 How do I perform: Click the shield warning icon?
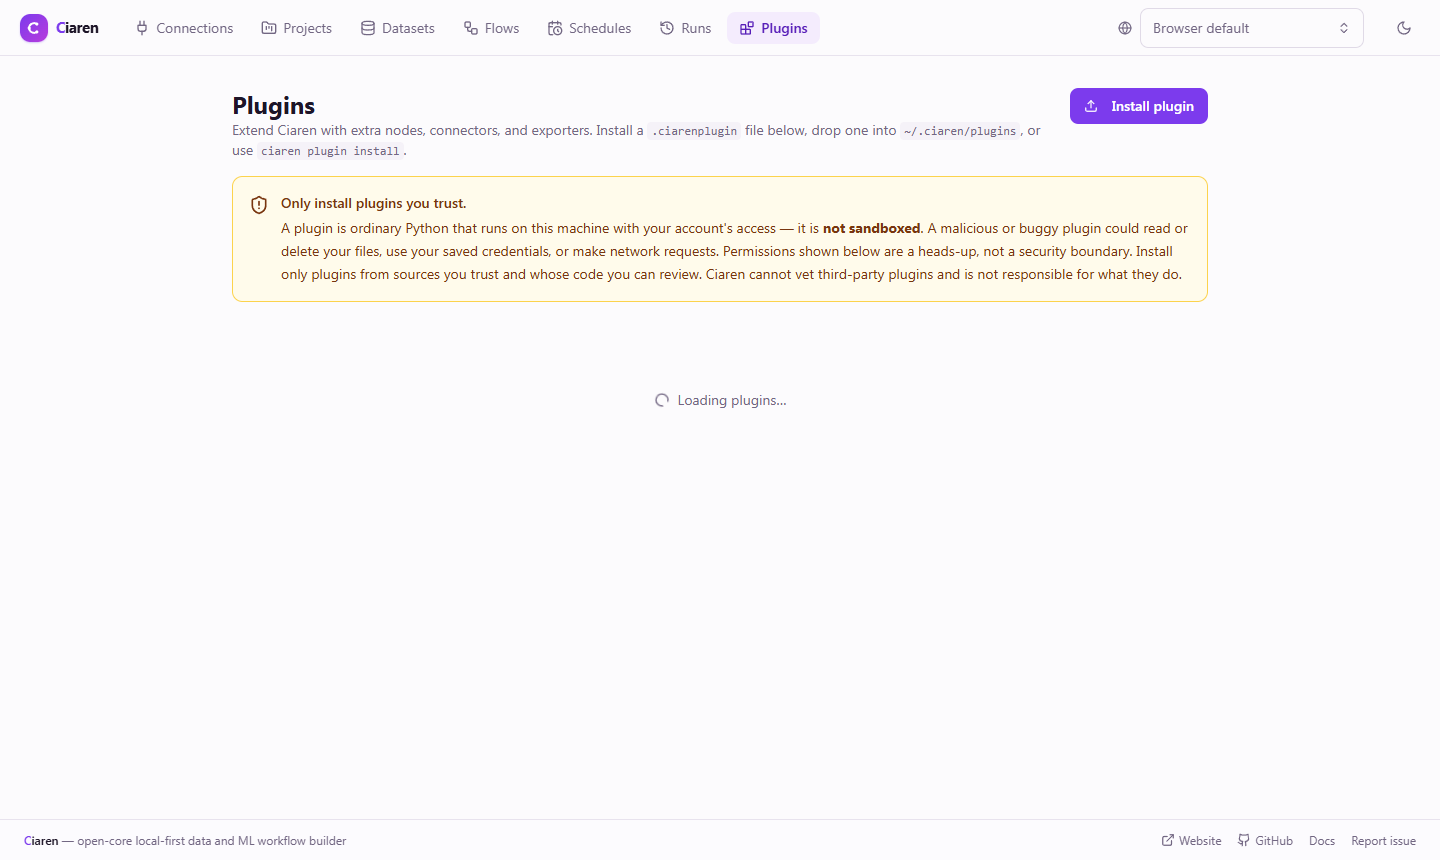pos(259,205)
